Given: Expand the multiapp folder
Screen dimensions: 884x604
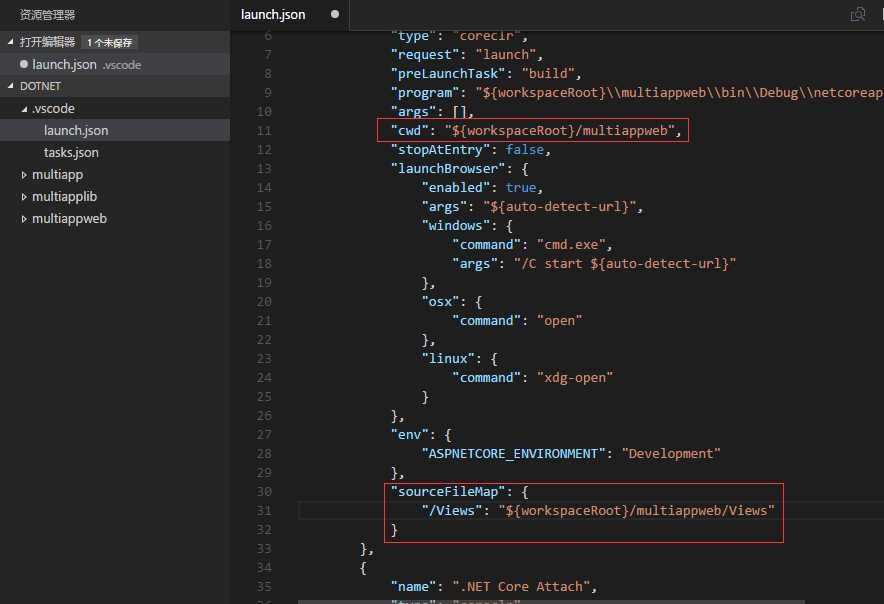Looking at the screenshot, I should 24,175.
